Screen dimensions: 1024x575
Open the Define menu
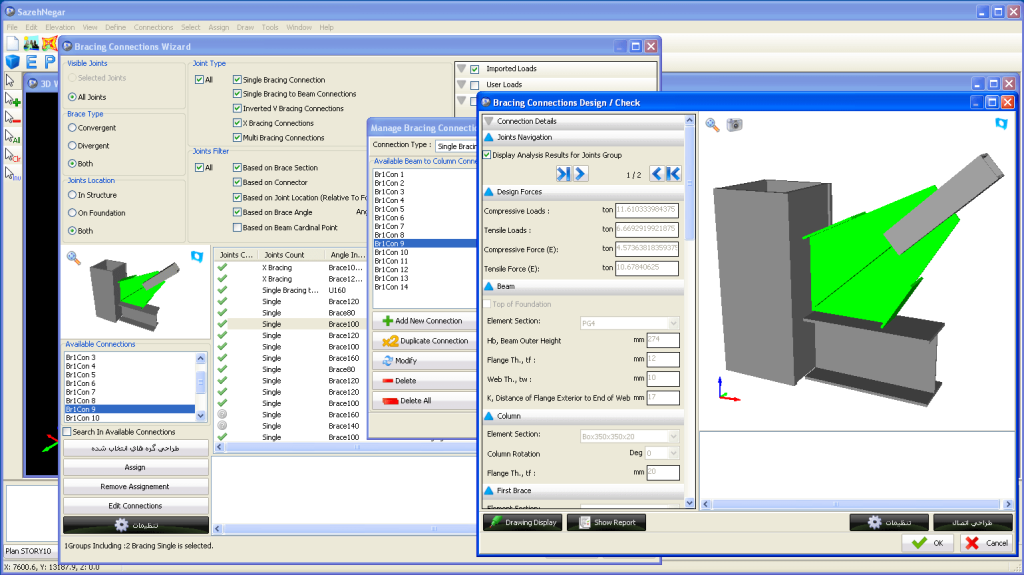click(115, 27)
